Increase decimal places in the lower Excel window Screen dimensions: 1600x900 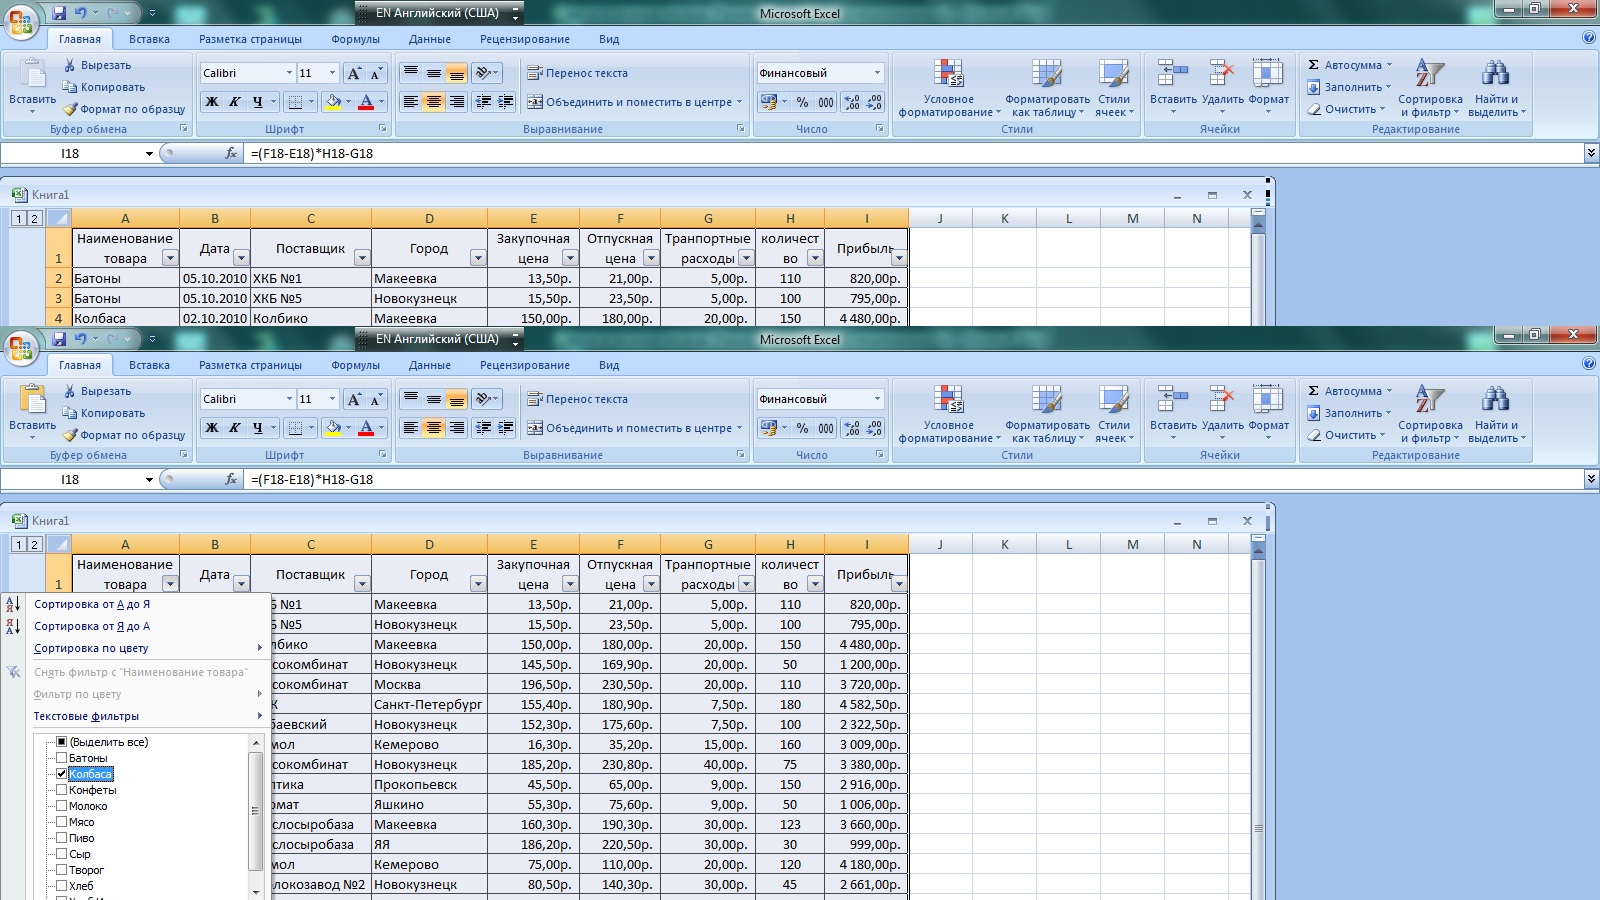[x=852, y=428]
